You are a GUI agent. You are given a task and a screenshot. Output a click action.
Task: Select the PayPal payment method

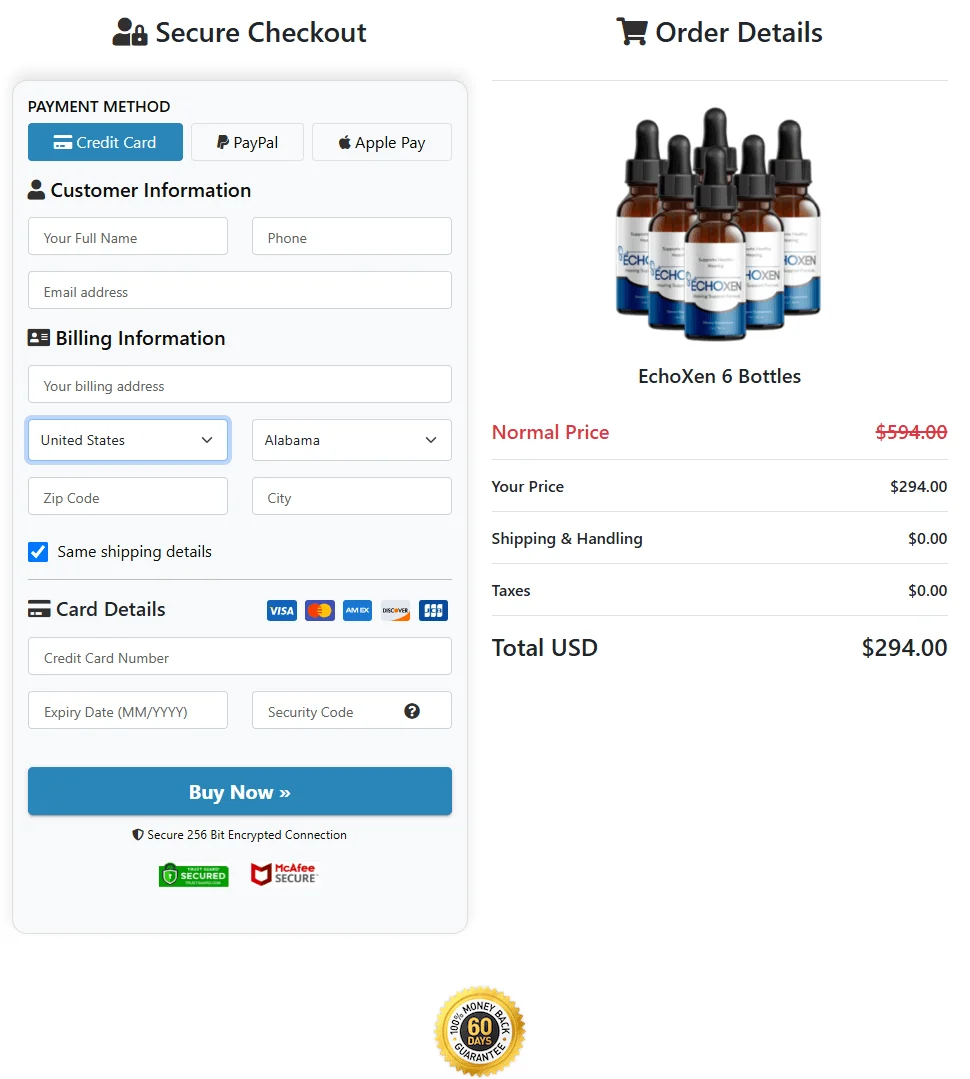tap(246, 142)
